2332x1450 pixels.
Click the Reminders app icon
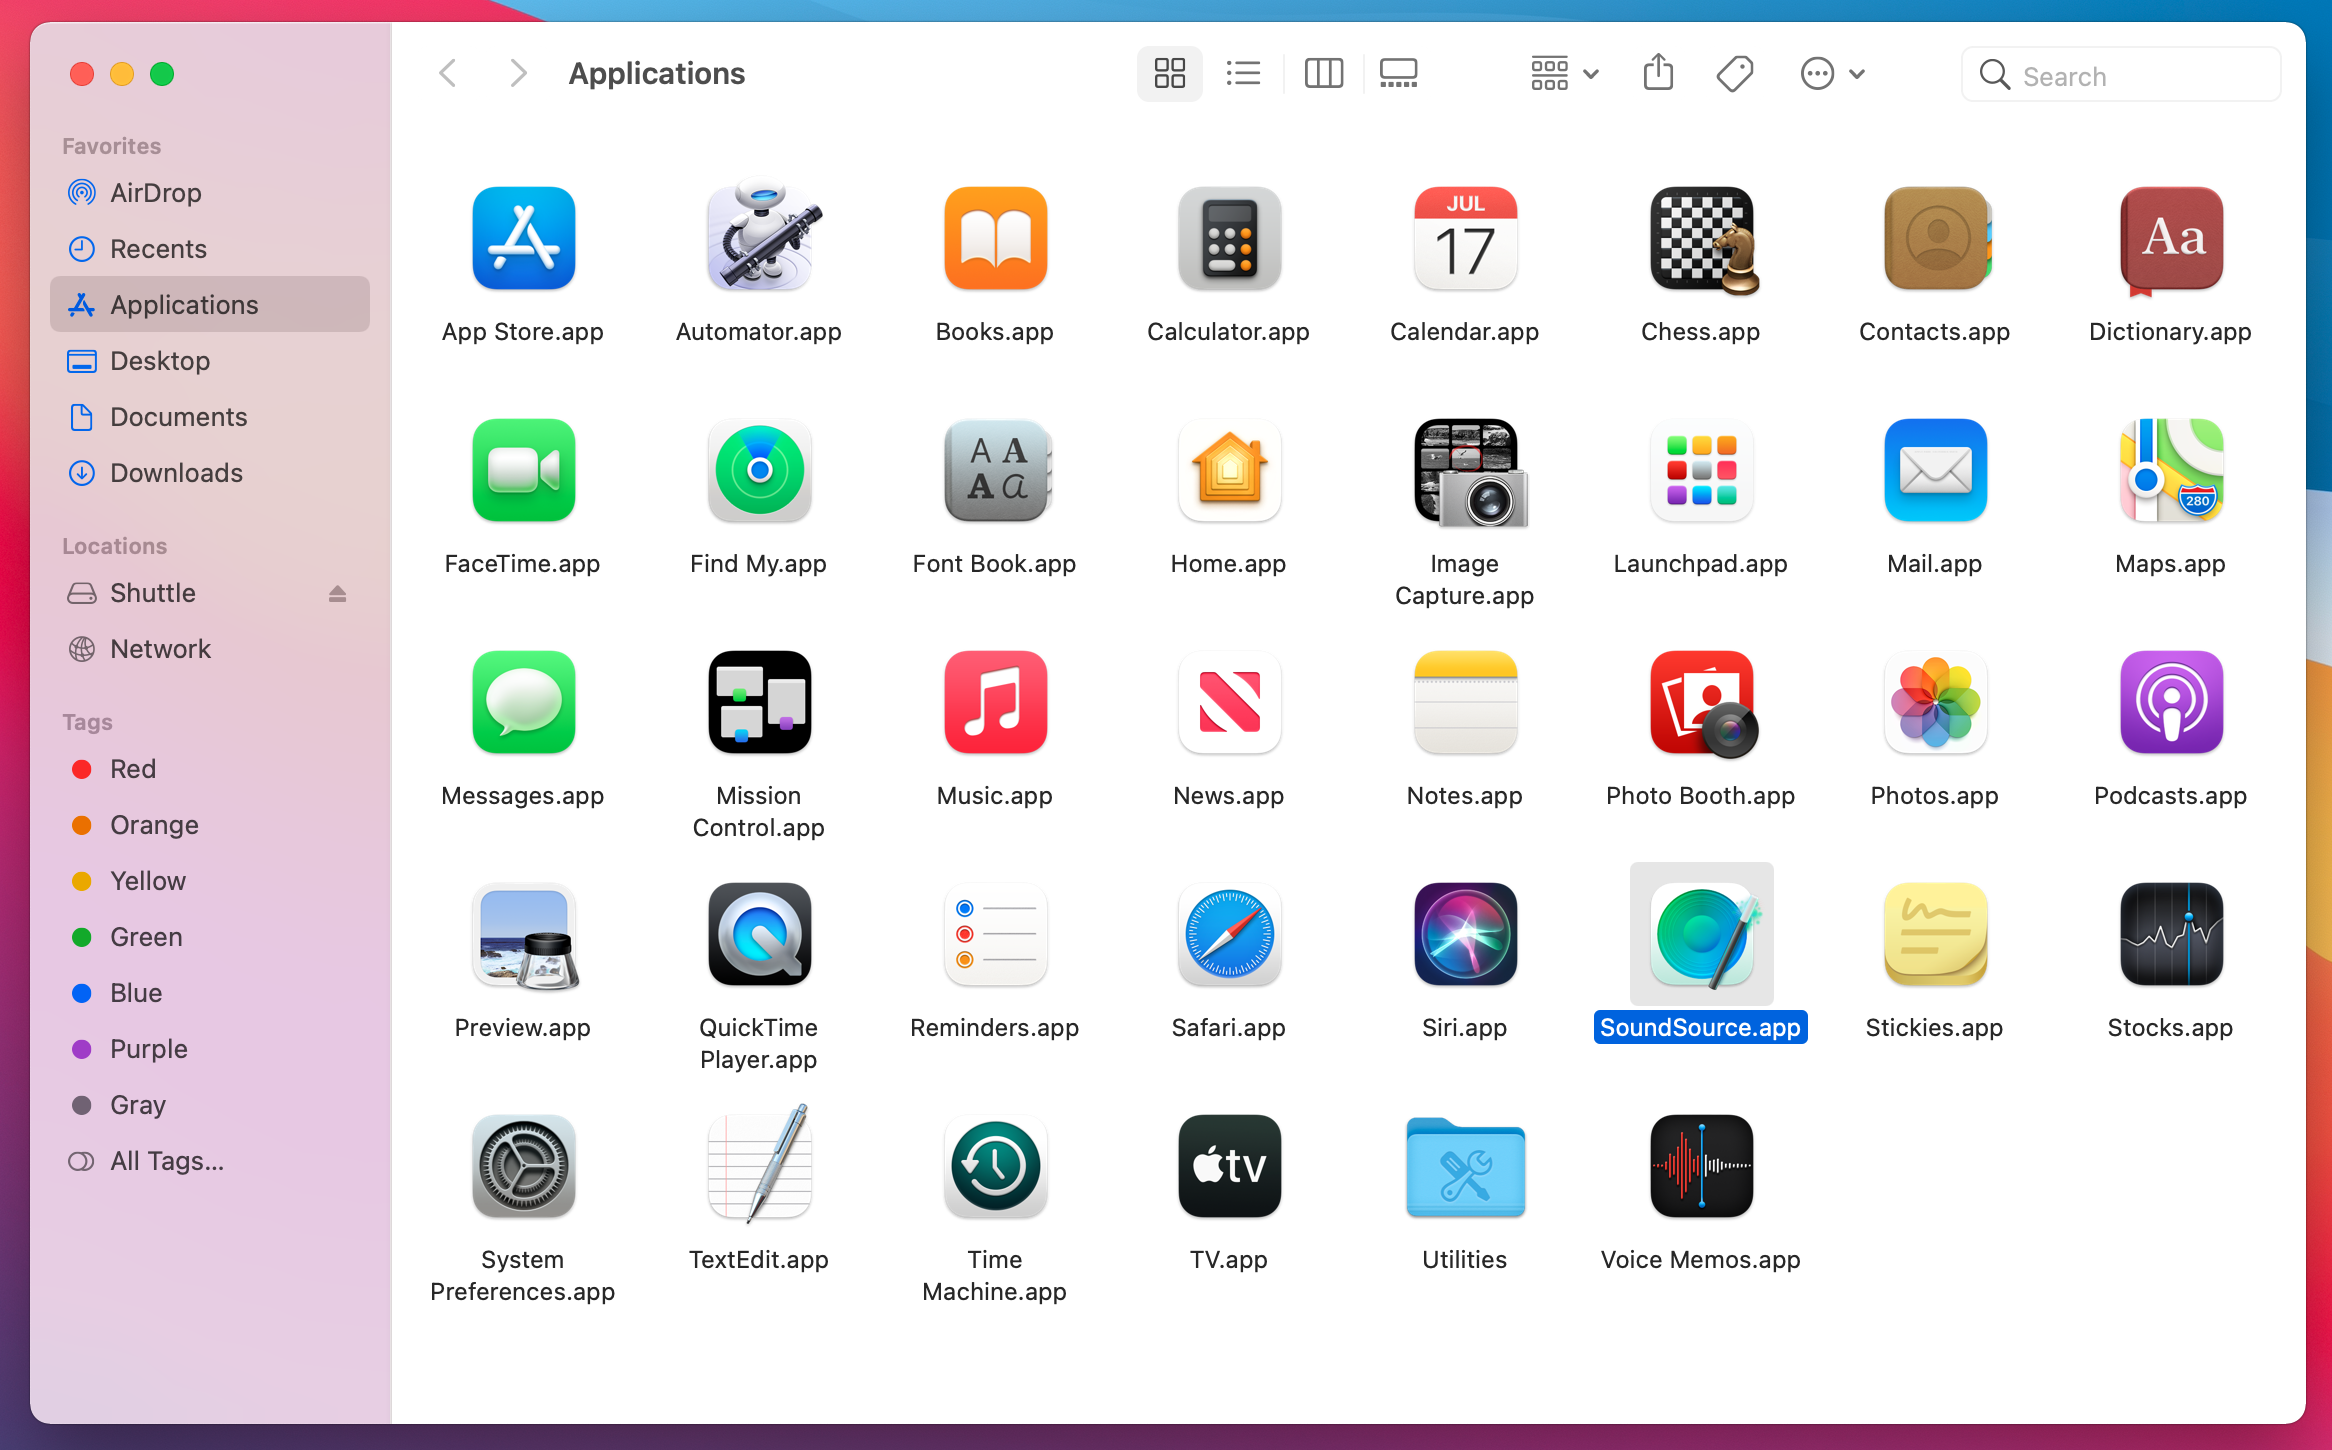pos(995,934)
